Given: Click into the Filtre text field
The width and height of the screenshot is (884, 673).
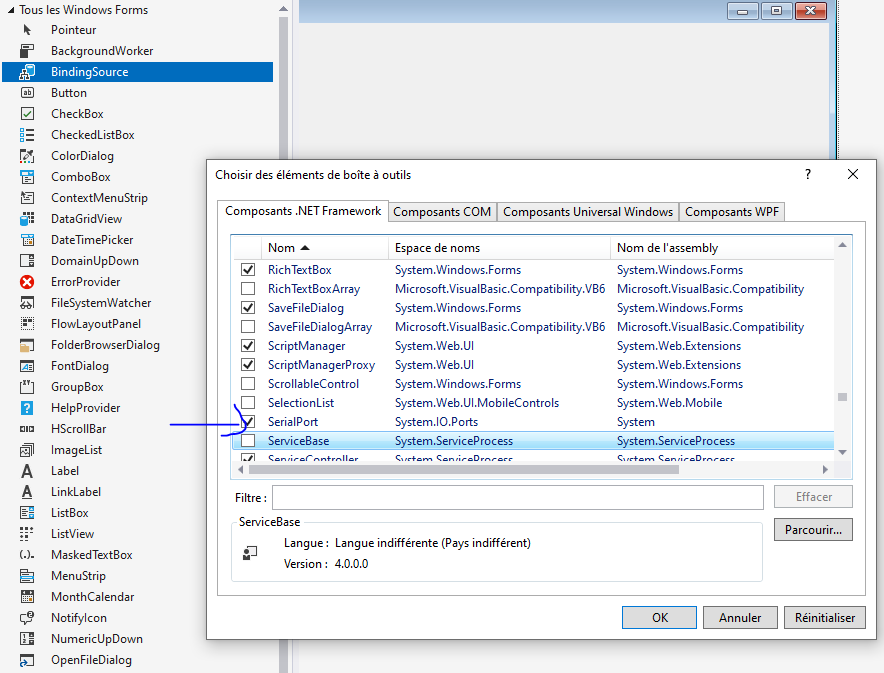Looking at the screenshot, I should (517, 497).
